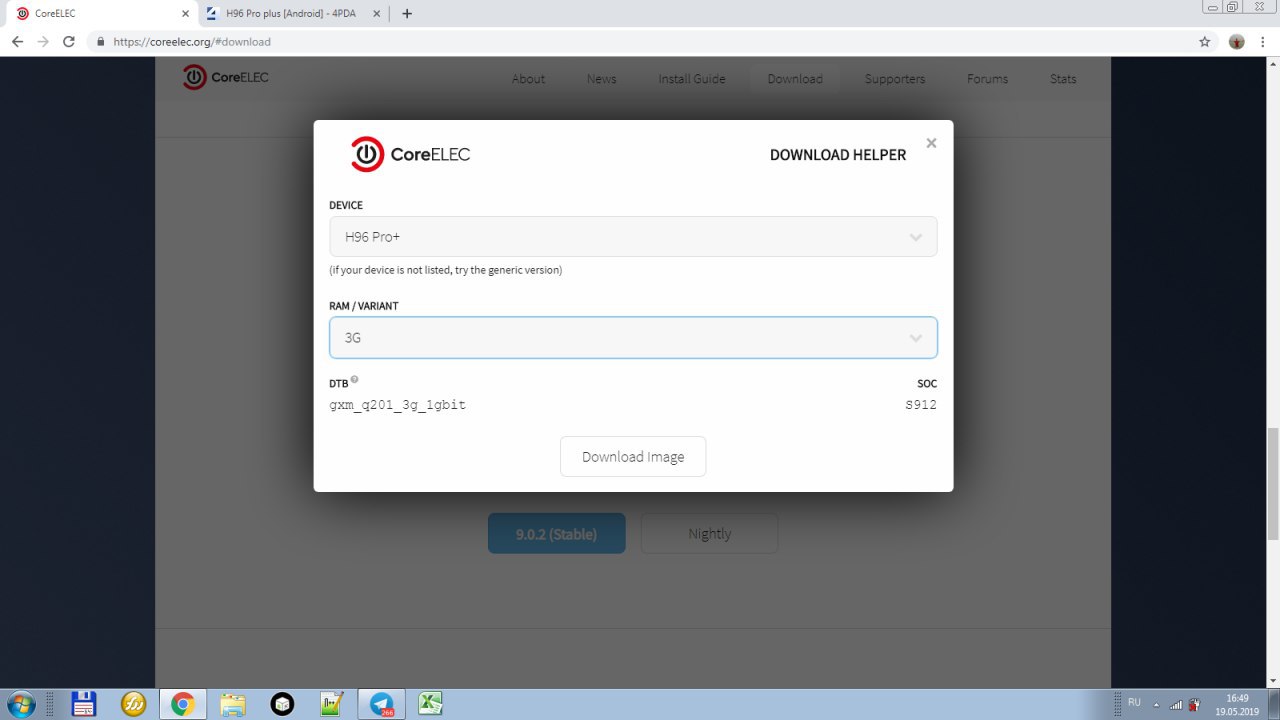Open Excel from the taskbar
Viewport: 1280px width, 720px height.
[431, 704]
